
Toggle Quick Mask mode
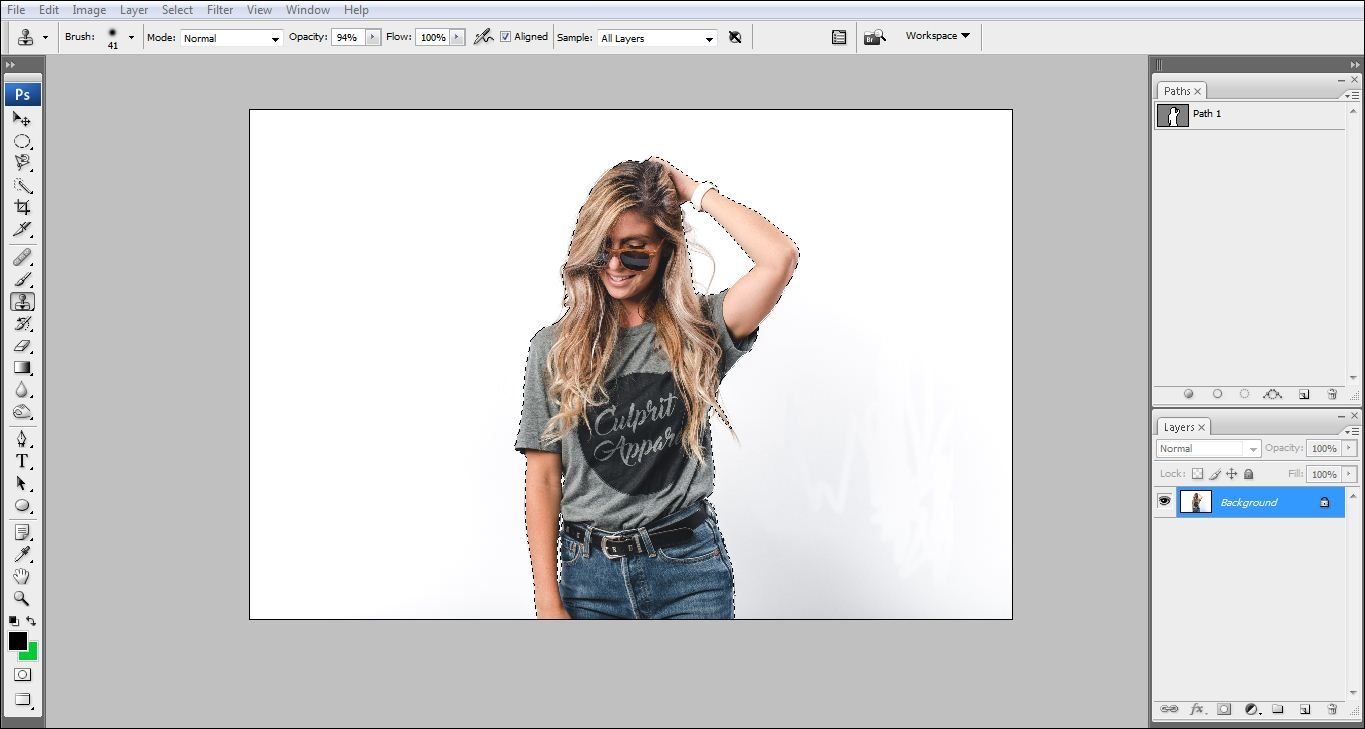click(22, 675)
